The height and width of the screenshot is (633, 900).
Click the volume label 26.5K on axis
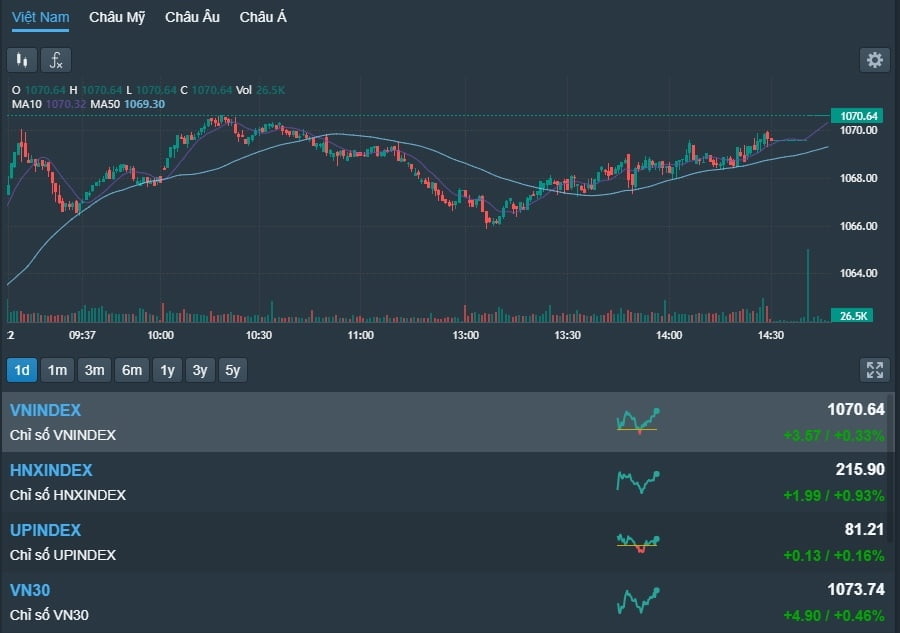tap(852, 316)
